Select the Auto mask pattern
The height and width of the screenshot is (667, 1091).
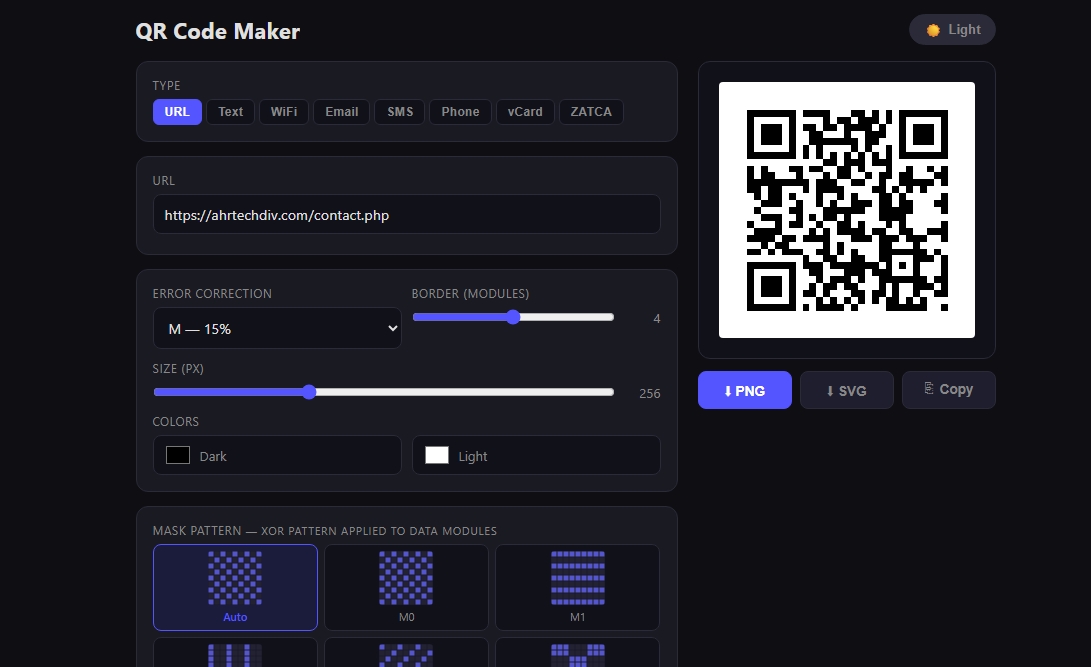(x=235, y=588)
